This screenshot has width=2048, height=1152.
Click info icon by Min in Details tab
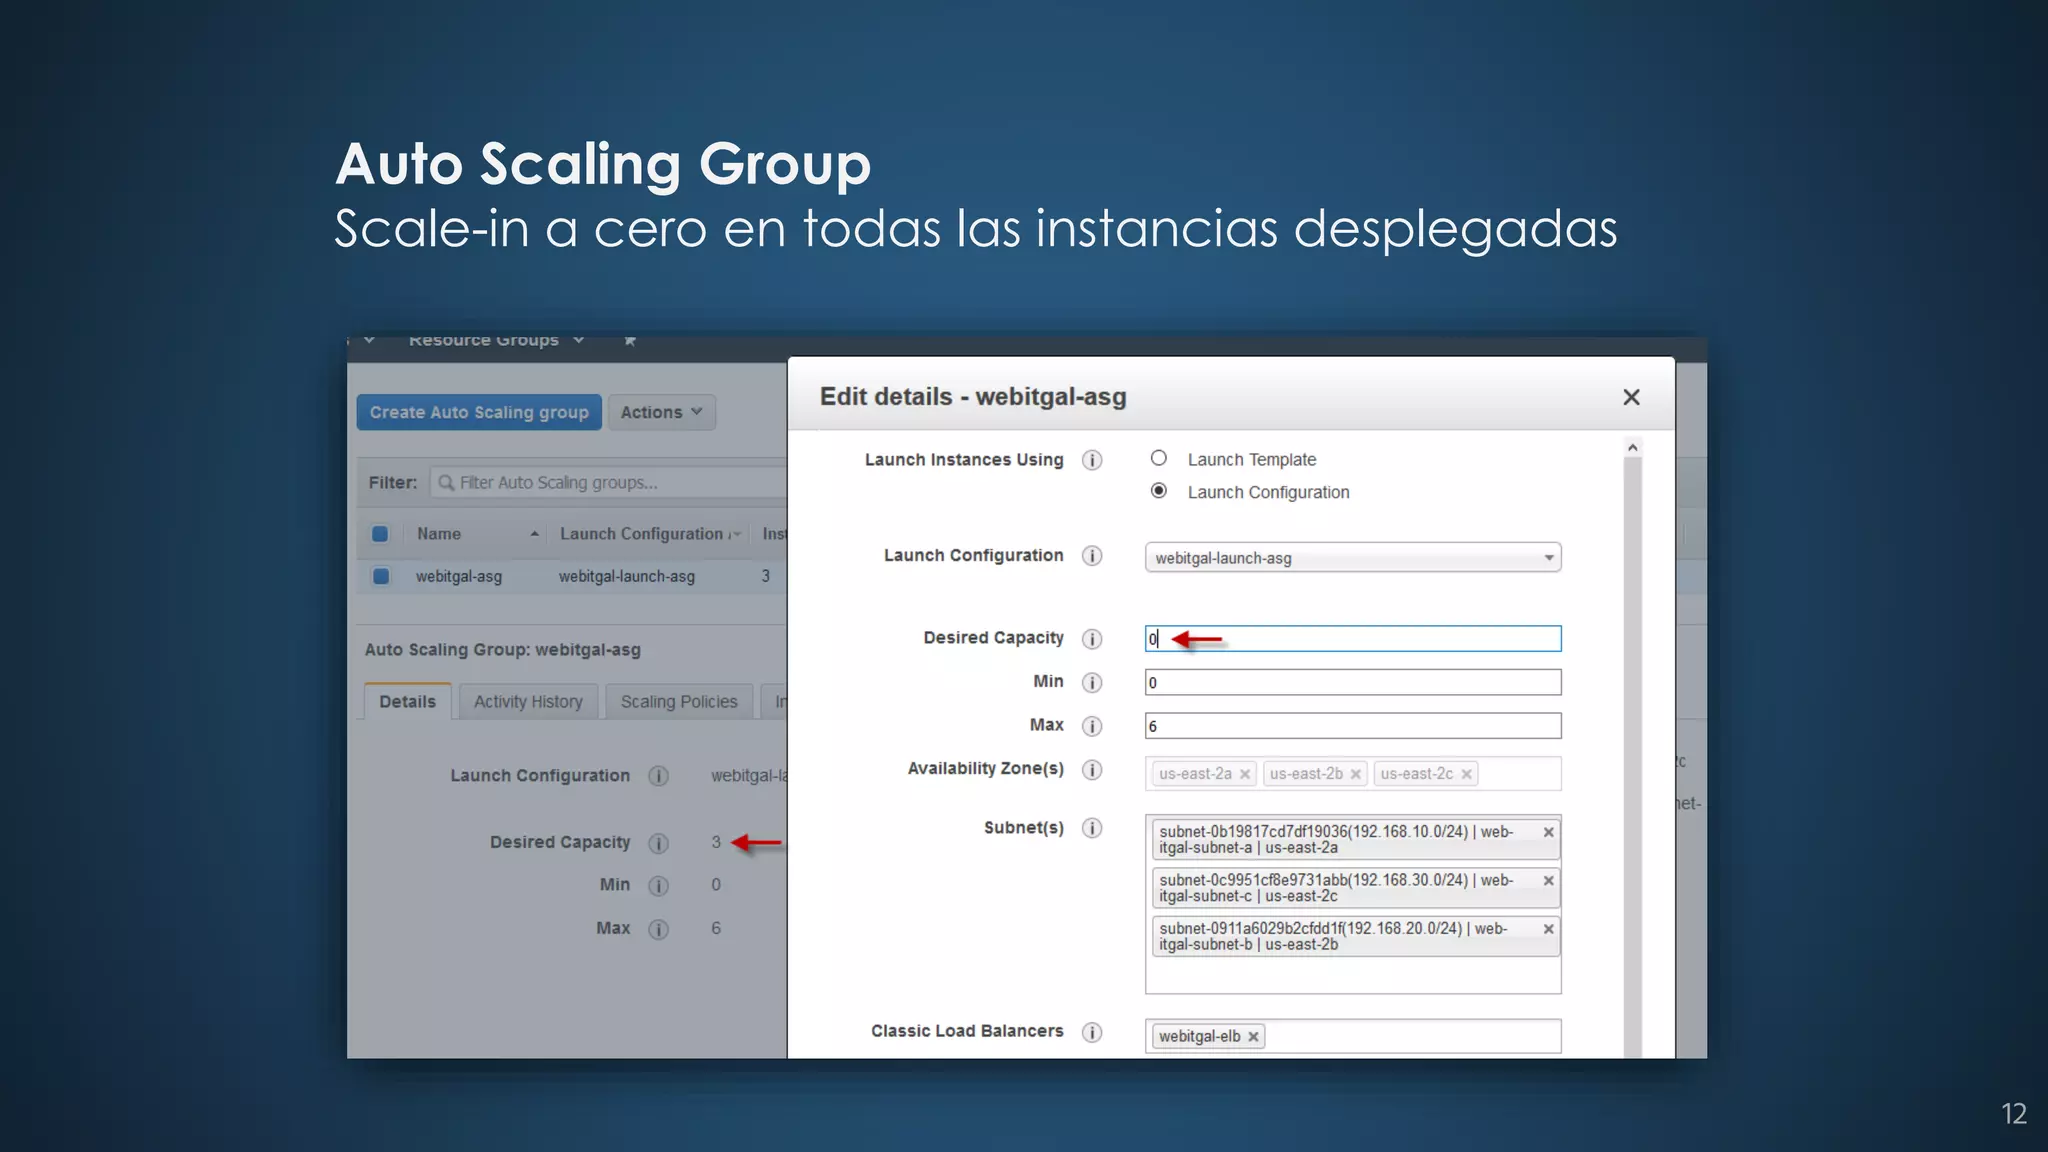pyautogui.click(x=658, y=886)
